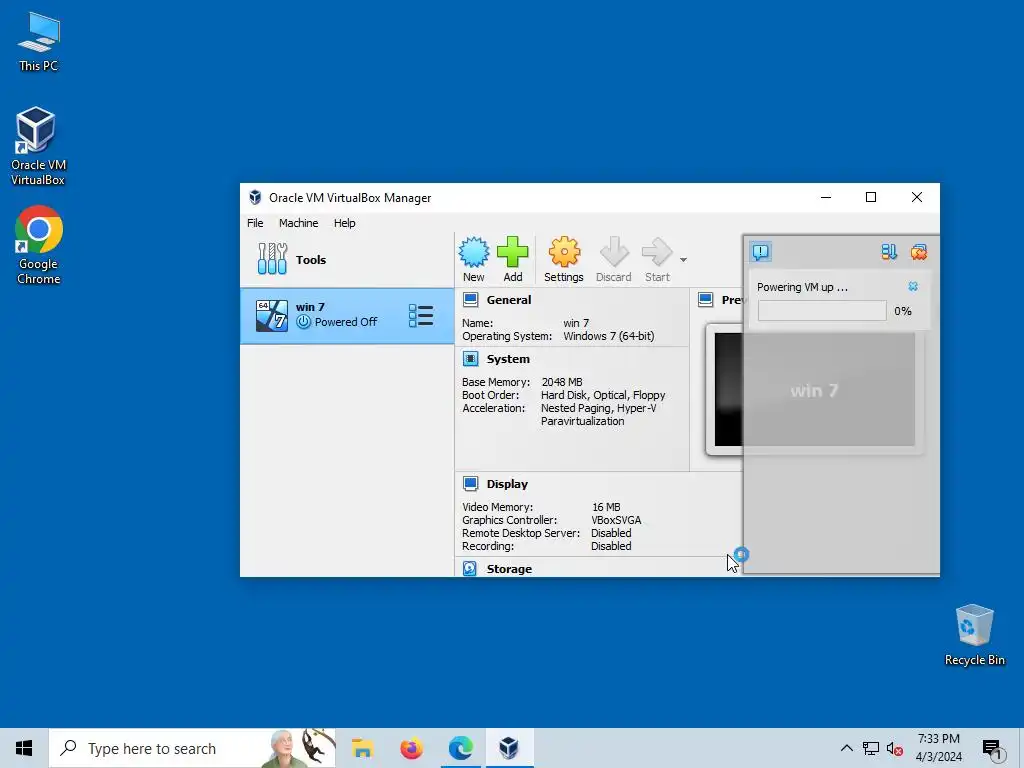
Task: Expand the Start button dropdown arrow
Action: point(683,260)
